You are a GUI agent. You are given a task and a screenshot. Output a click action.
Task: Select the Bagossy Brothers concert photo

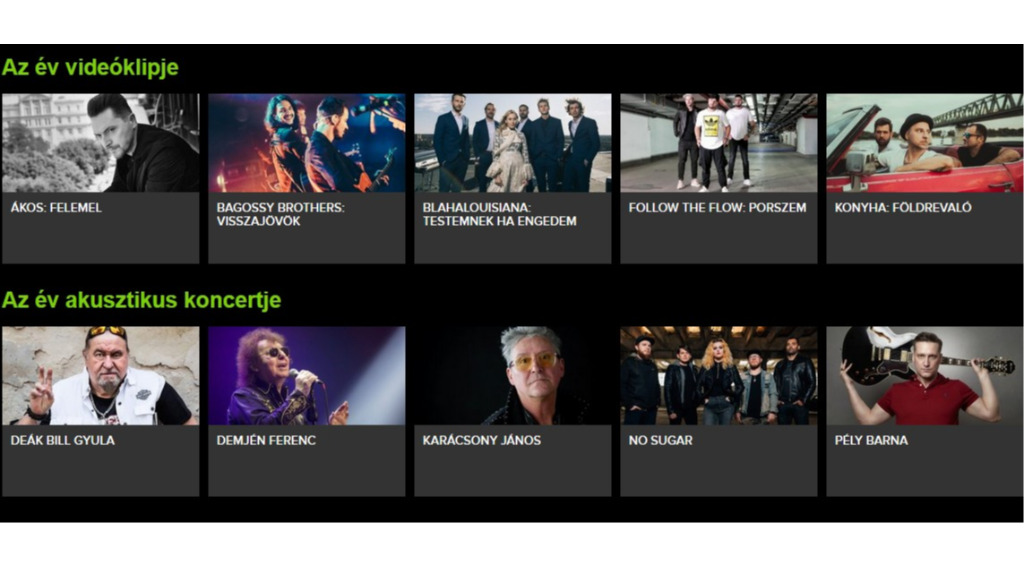pos(306,142)
